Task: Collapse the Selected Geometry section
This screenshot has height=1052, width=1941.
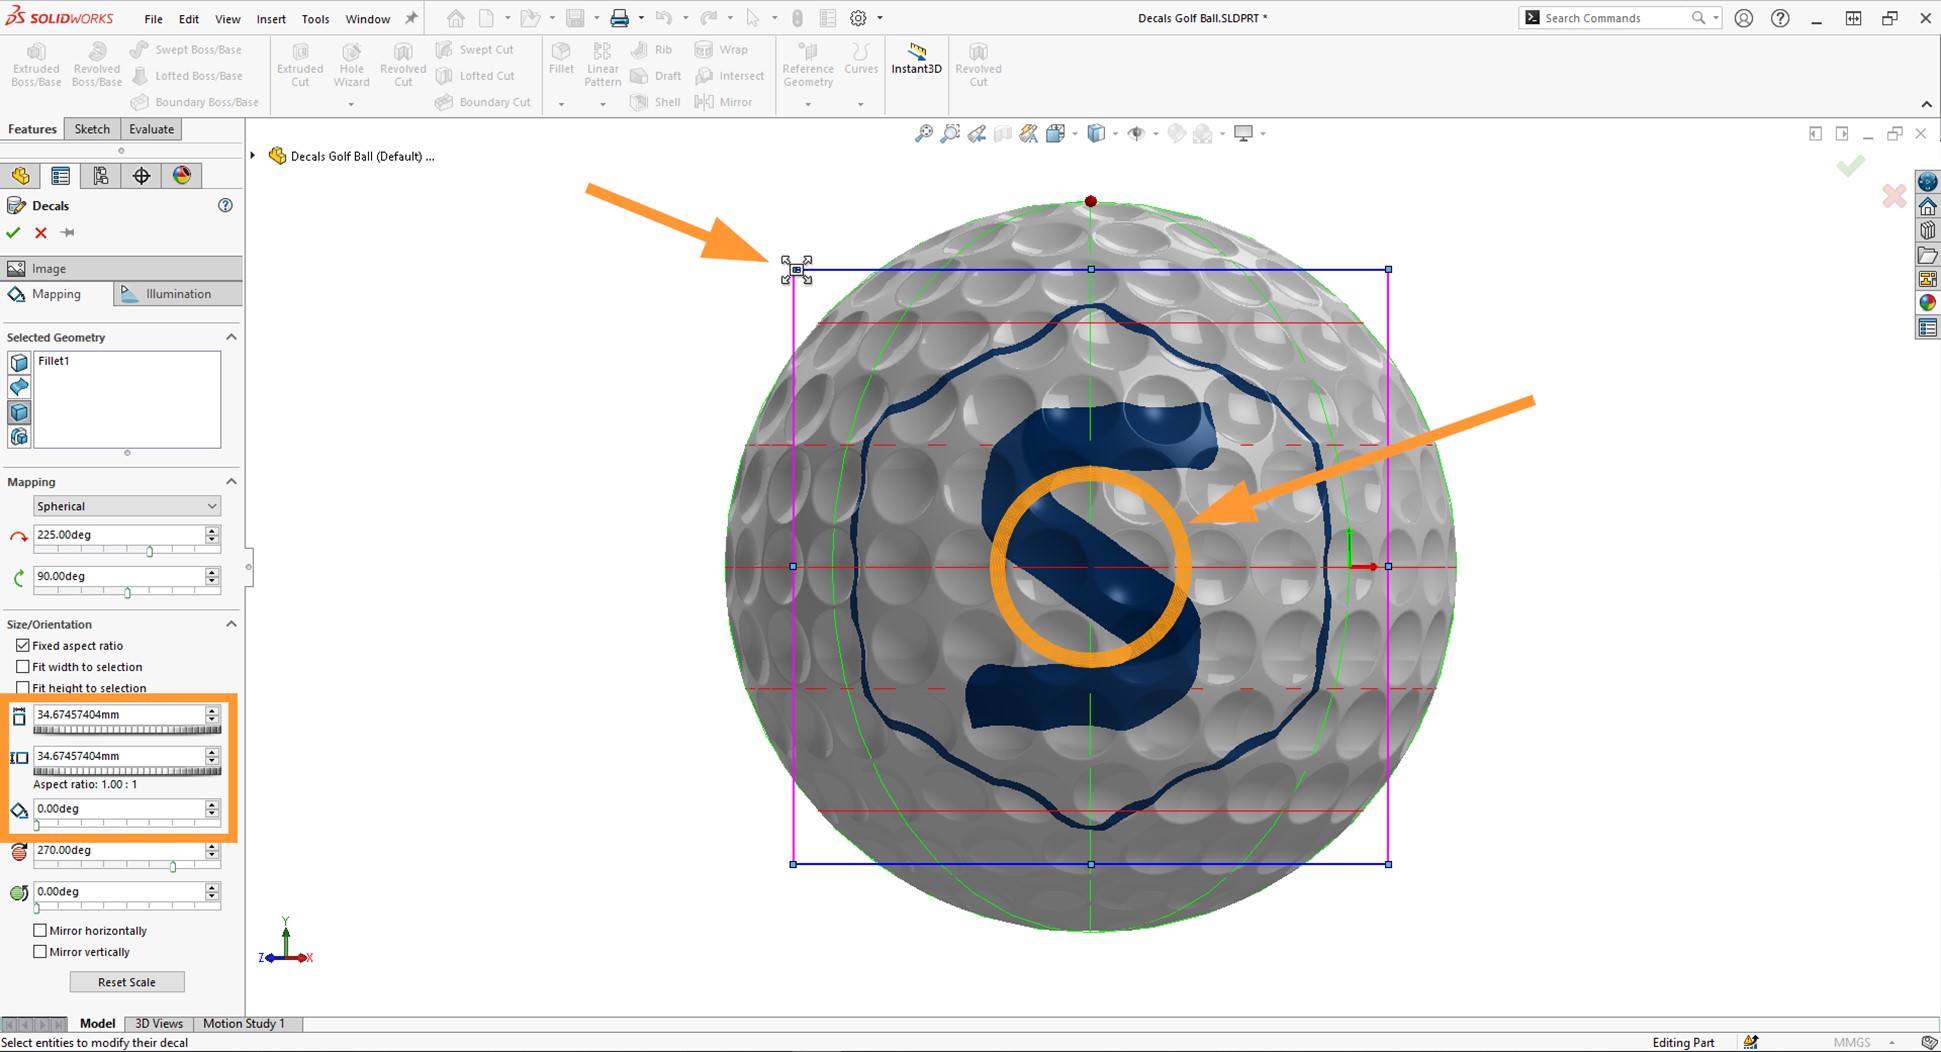Action: [x=231, y=337]
